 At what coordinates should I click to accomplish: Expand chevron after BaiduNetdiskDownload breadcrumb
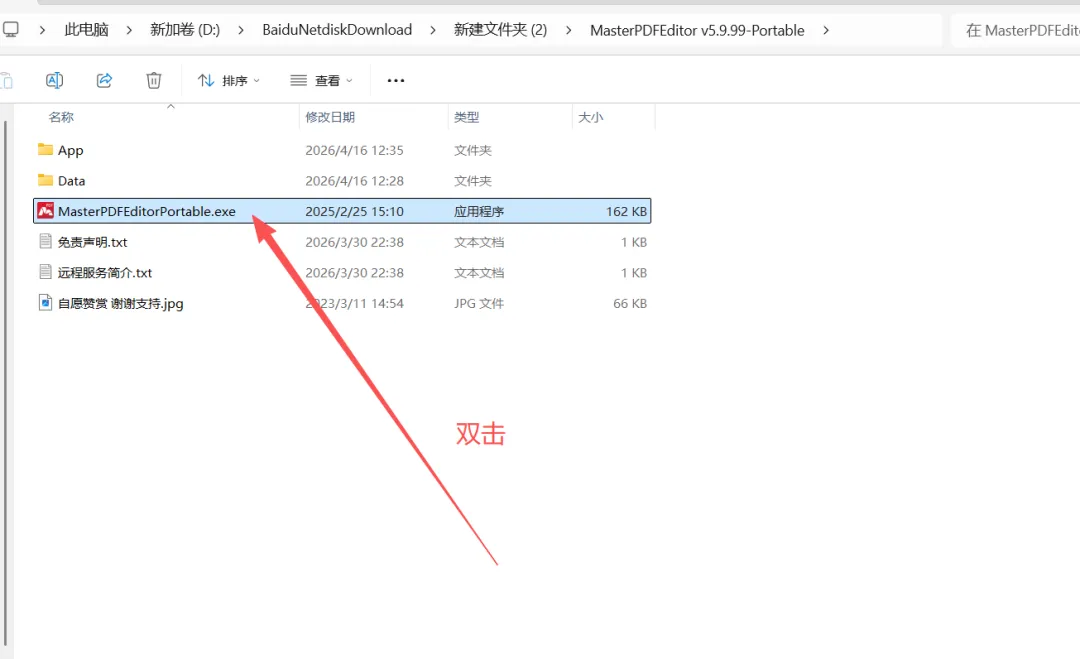(x=433, y=30)
